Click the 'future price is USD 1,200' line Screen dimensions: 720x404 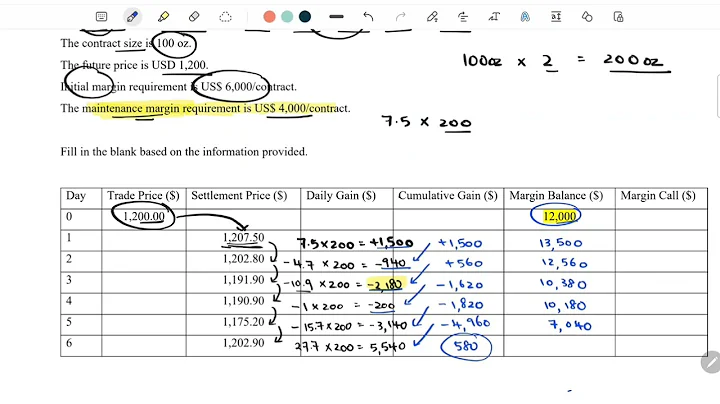(135, 65)
